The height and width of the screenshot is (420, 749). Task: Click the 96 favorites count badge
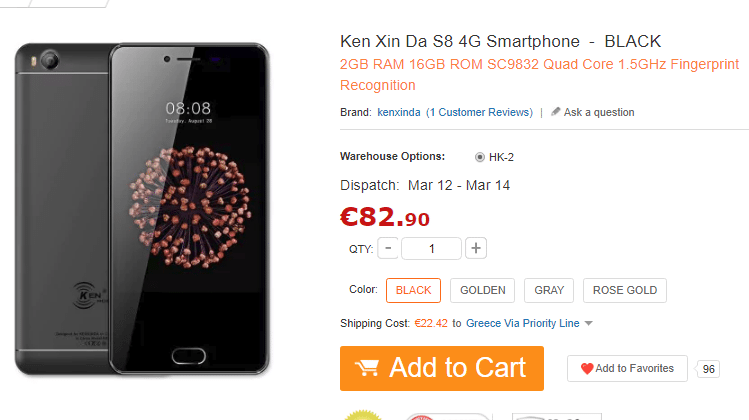tap(708, 369)
